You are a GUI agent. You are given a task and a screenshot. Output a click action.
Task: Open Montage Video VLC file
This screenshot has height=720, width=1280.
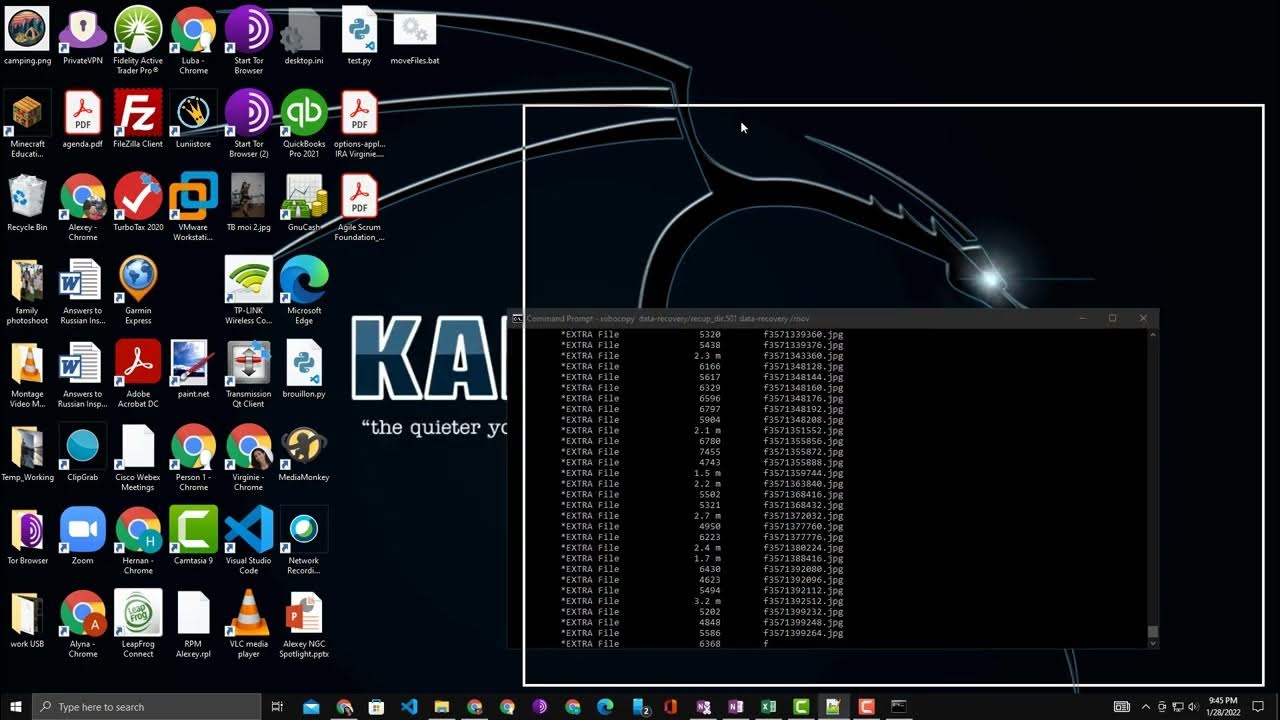[27, 374]
